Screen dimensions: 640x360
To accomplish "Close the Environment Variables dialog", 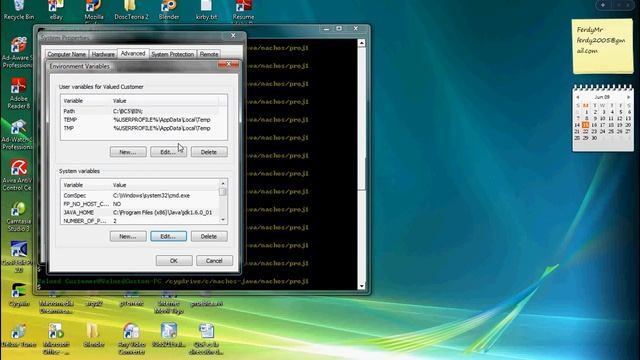I will tap(228, 64).
